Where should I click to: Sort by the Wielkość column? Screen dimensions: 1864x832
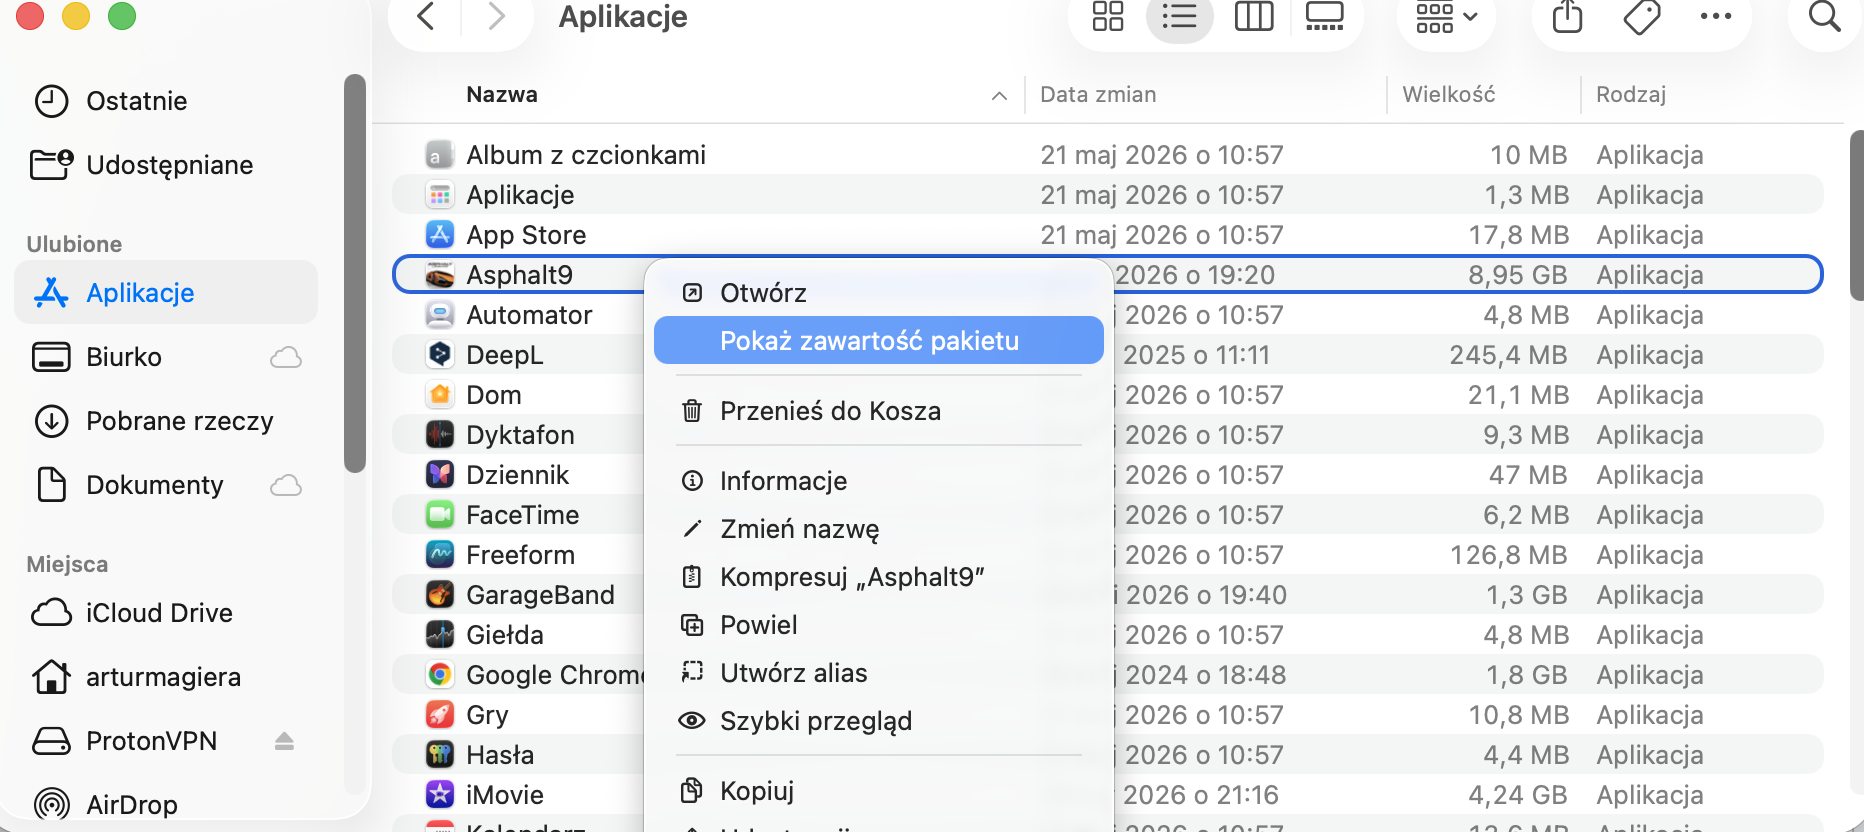1448,95
